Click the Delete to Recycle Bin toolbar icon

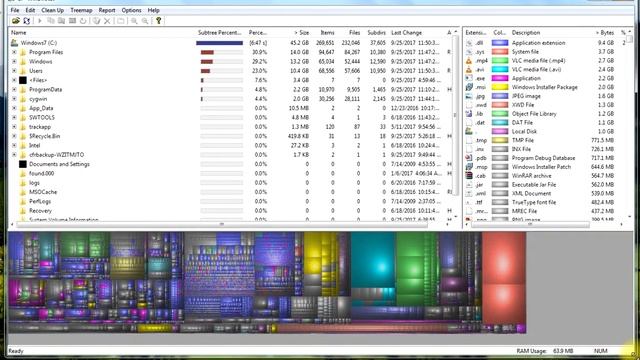[96, 21]
